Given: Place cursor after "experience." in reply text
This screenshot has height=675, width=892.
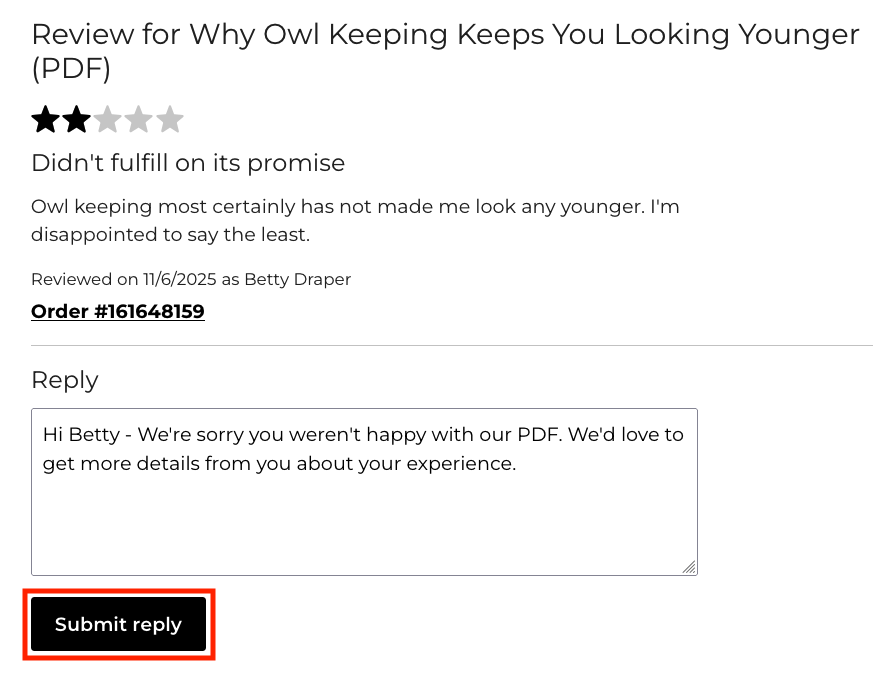Looking at the screenshot, I should coord(517,464).
